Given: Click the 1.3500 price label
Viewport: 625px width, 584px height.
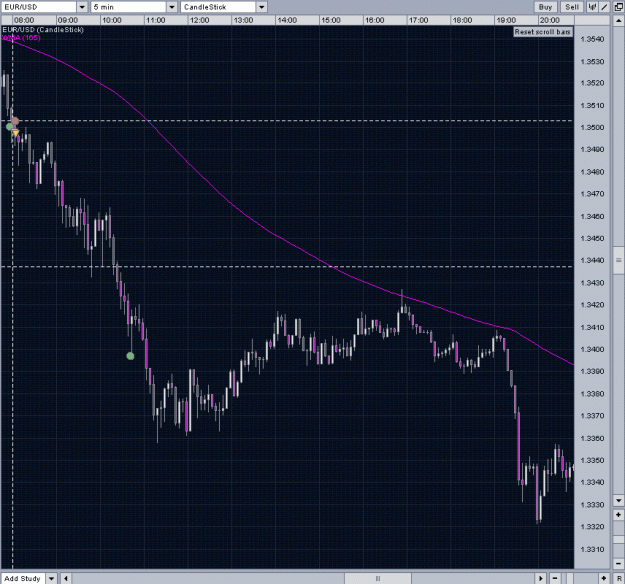Looking at the screenshot, I should click(x=592, y=128).
